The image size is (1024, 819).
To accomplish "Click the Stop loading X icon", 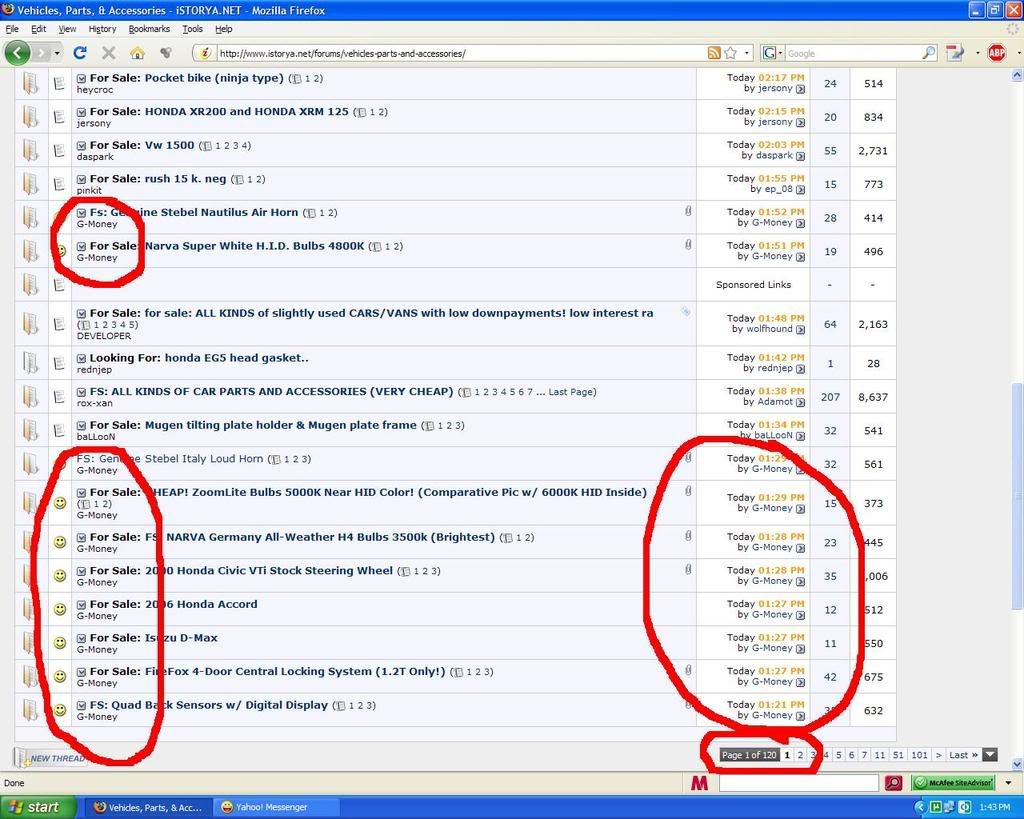I will 108,53.
